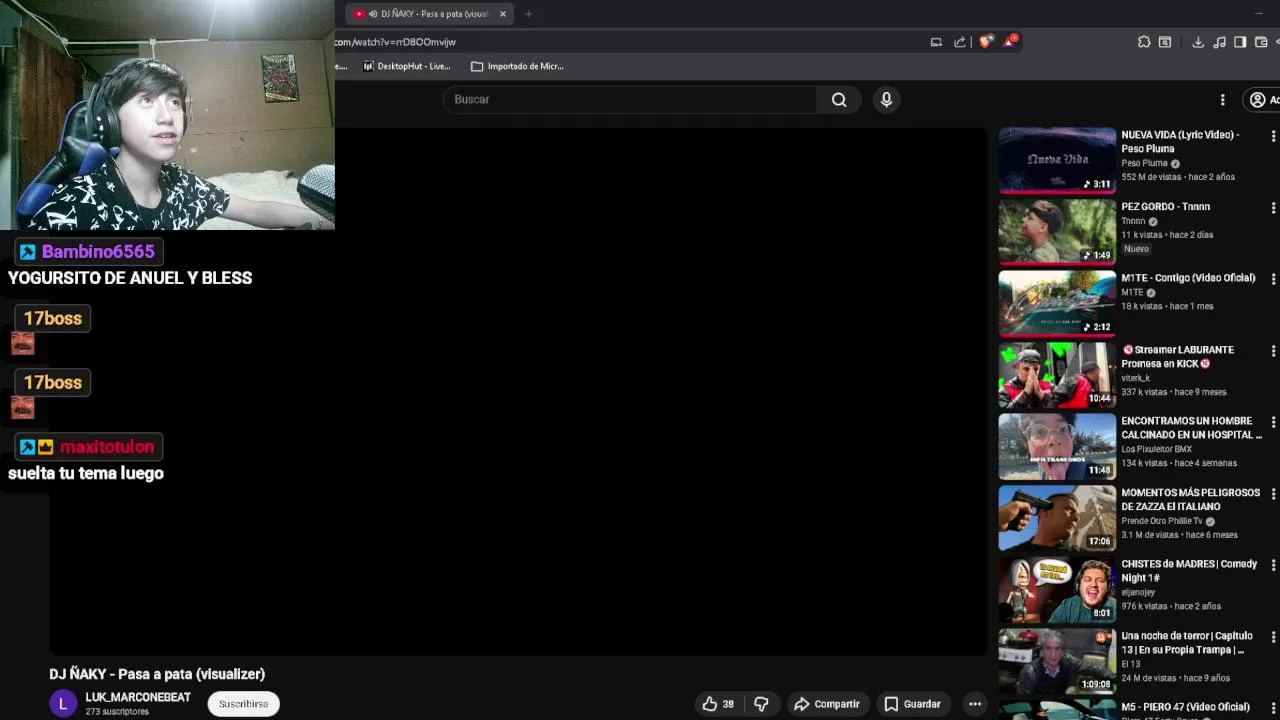1280x720 pixels.
Task: Click the 38 likes count
Action: coord(728,704)
